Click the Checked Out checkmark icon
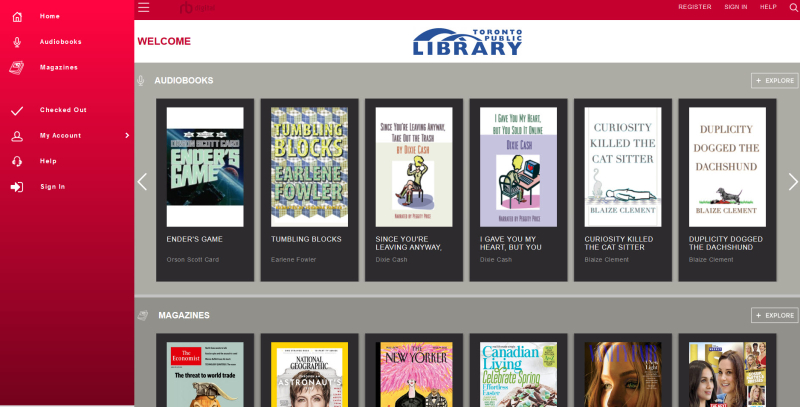The height and width of the screenshot is (407, 800). (17, 110)
